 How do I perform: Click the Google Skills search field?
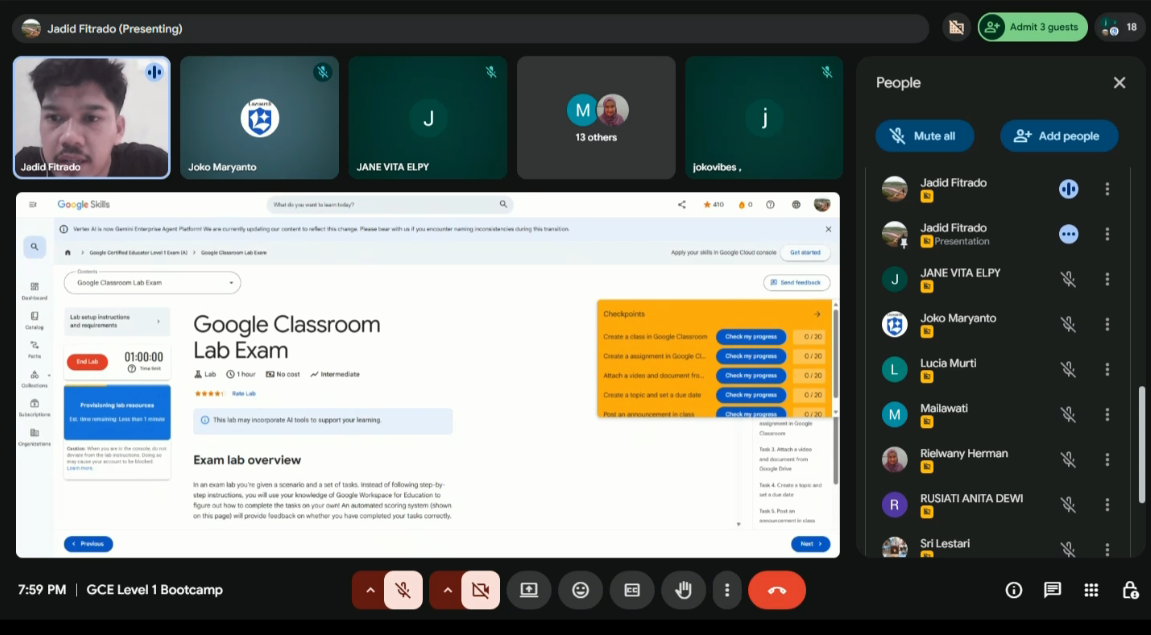click(x=390, y=205)
